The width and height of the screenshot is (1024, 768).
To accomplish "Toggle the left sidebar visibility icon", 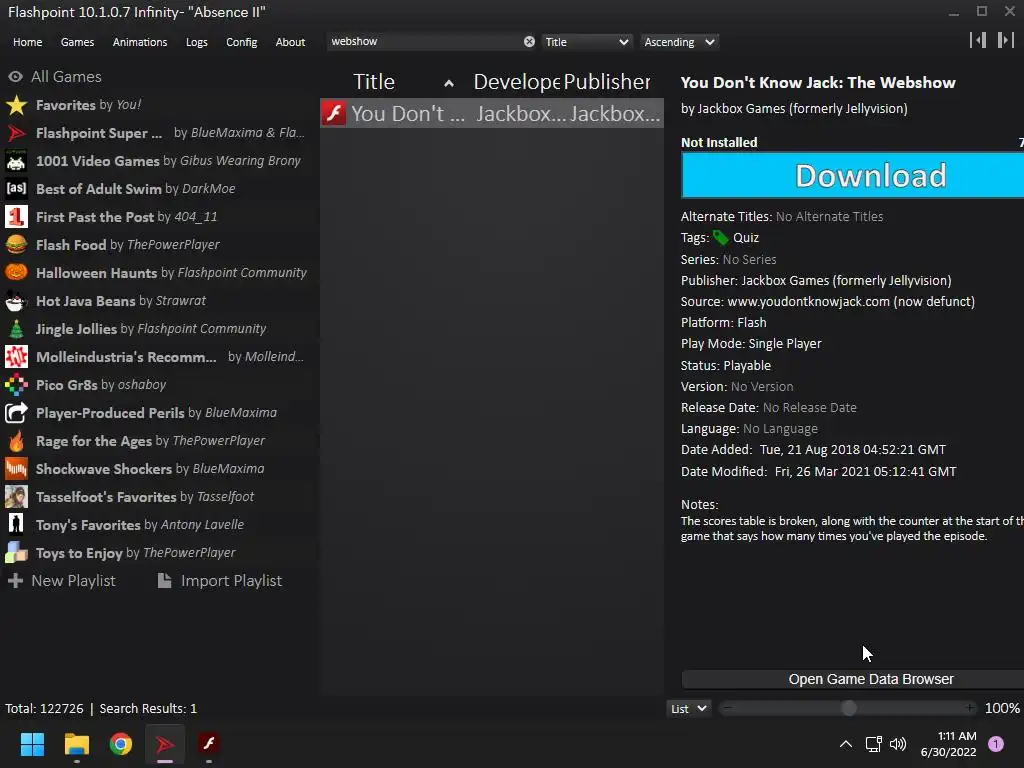I will pos(978,40).
